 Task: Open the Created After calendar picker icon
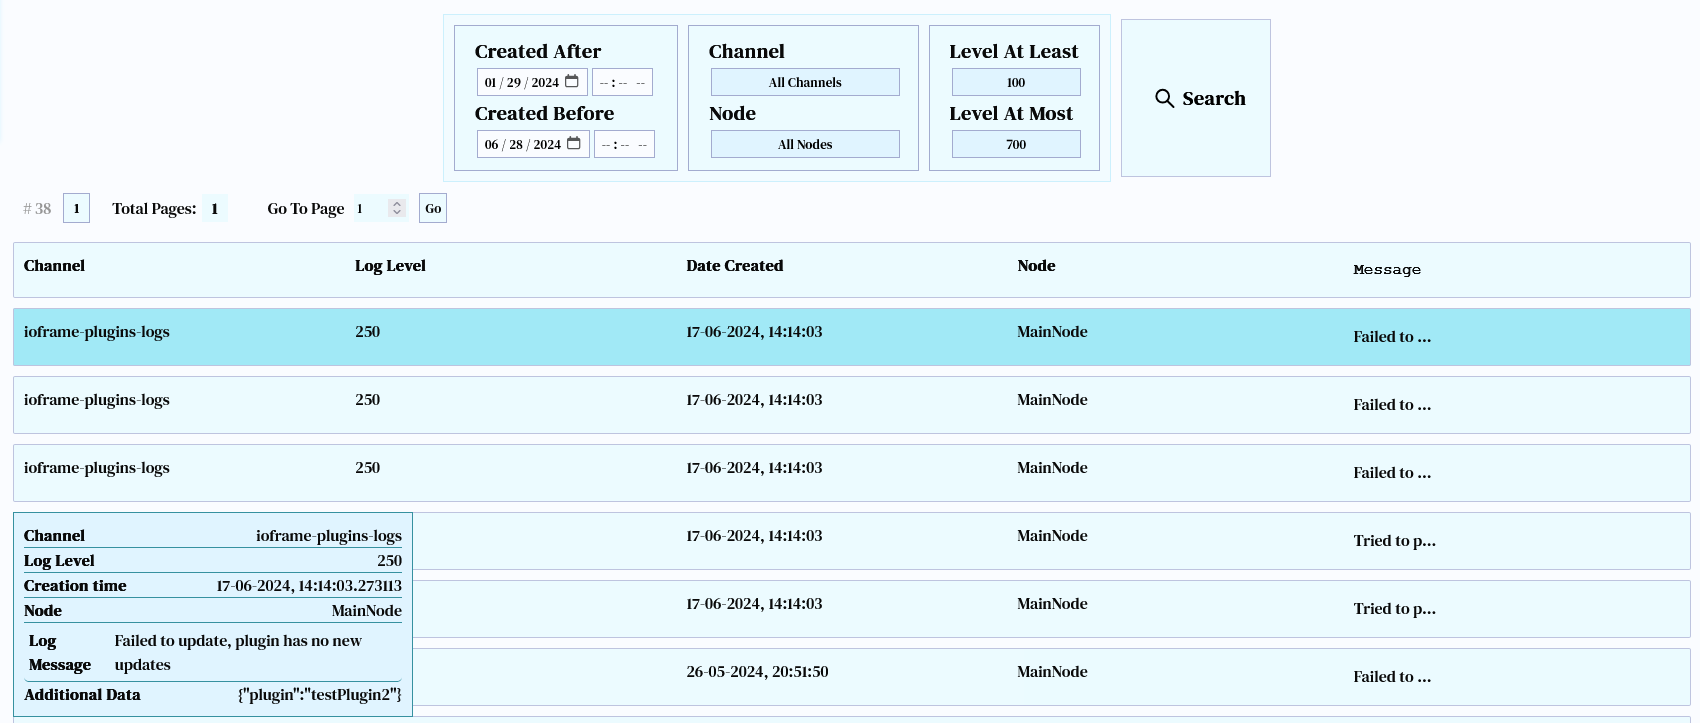(x=572, y=81)
